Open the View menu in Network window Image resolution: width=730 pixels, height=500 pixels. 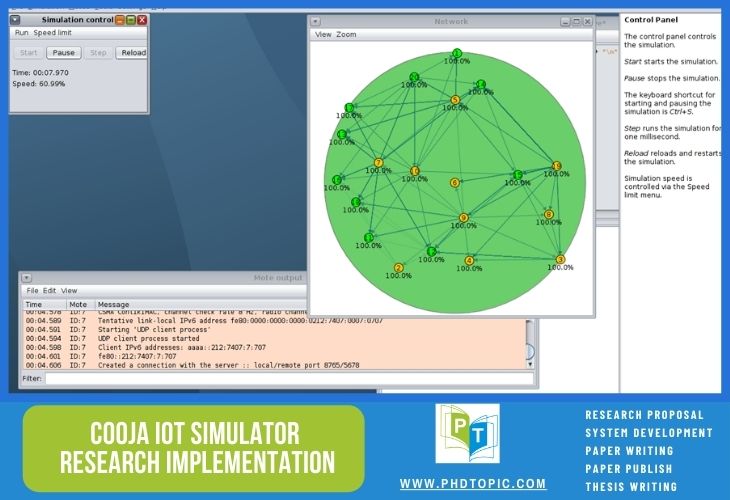click(x=323, y=34)
